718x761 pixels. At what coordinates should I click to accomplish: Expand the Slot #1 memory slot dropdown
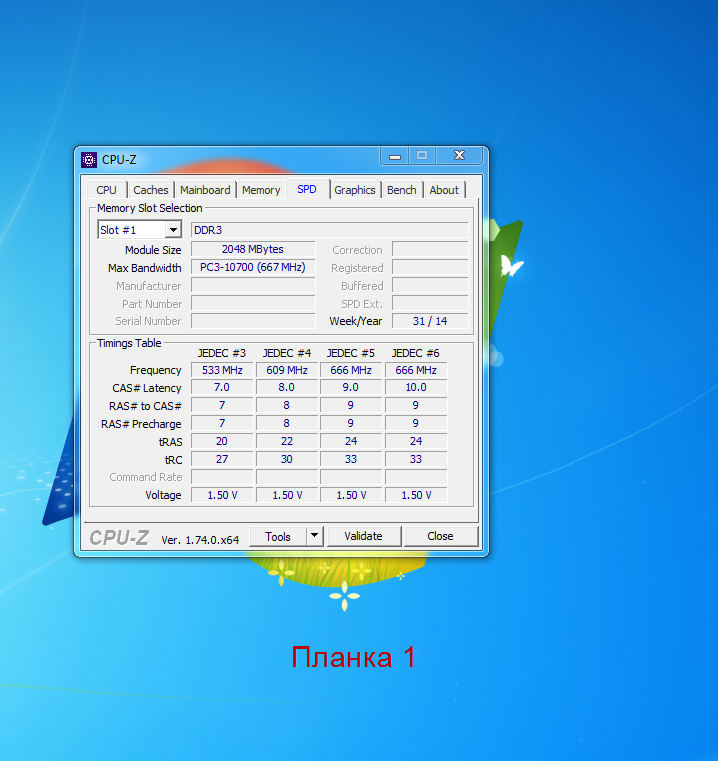(x=172, y=230)
